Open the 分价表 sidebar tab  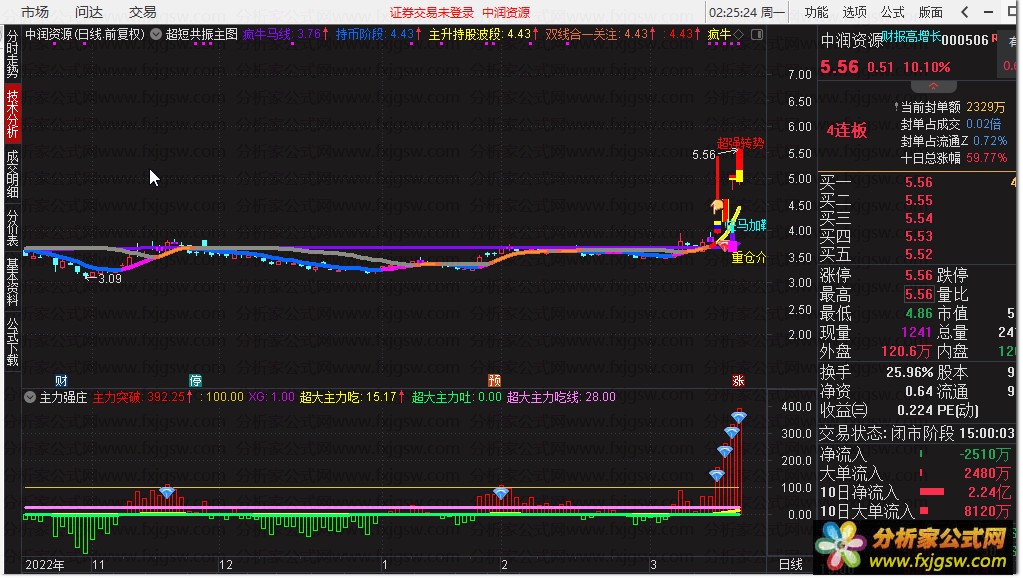(x=12, y=227)
